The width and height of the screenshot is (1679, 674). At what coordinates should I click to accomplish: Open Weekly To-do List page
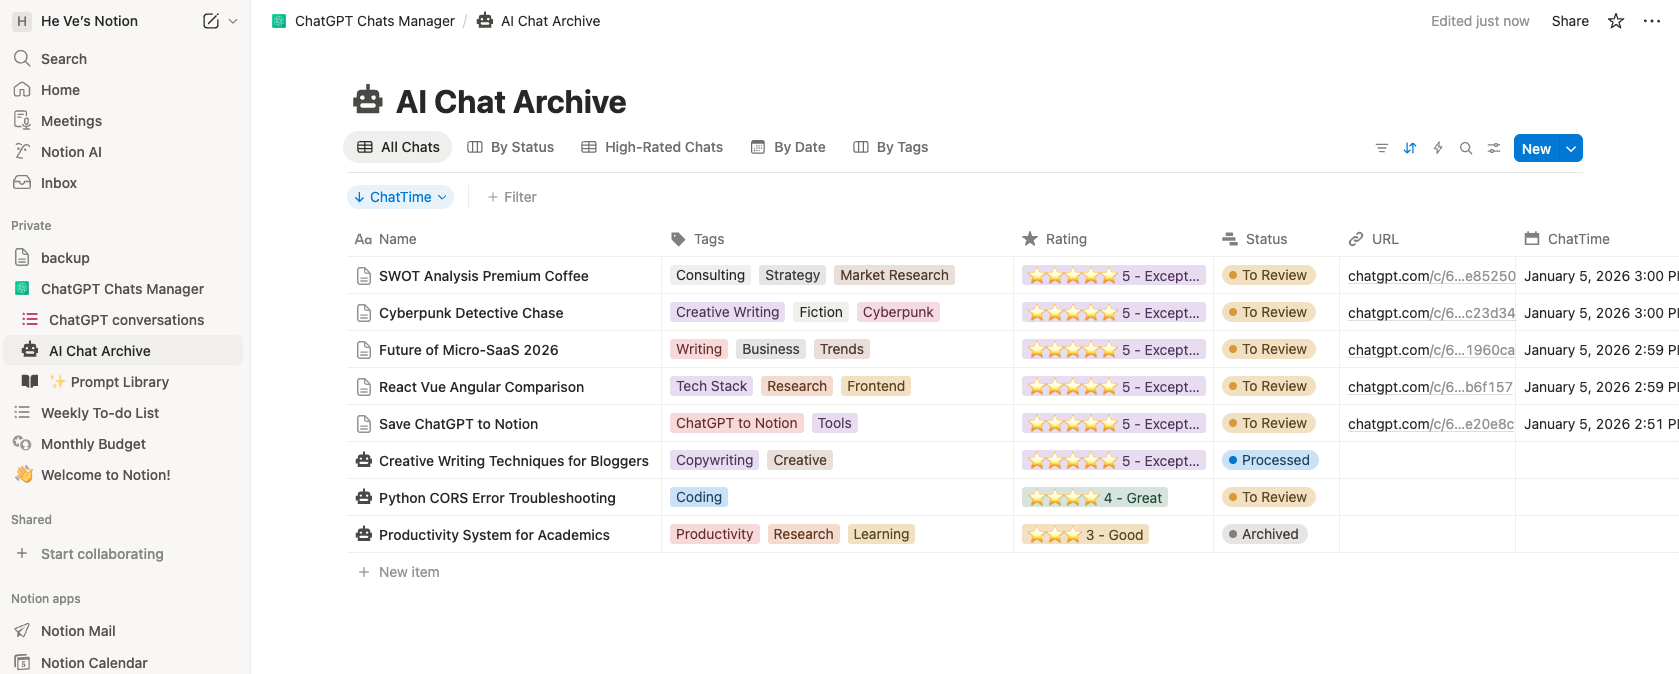pos(125,413)
